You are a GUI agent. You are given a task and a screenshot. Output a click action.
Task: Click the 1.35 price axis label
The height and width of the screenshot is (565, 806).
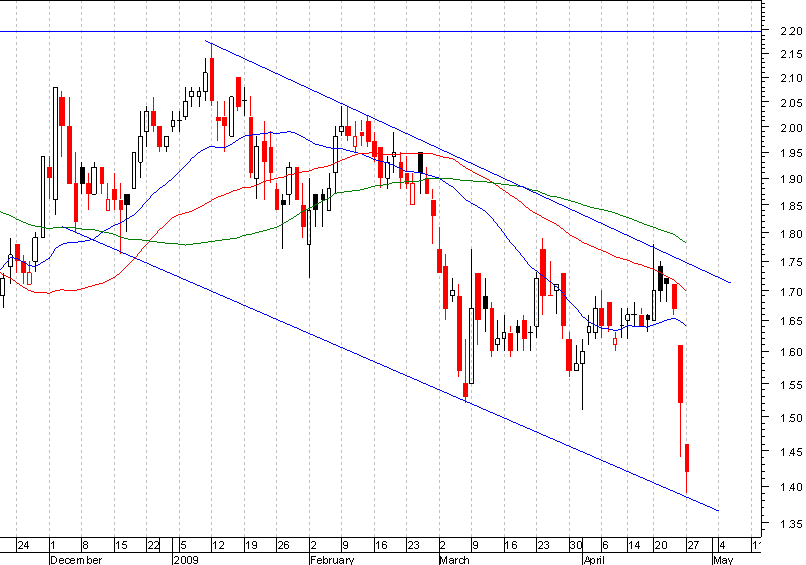pos(791,524)
